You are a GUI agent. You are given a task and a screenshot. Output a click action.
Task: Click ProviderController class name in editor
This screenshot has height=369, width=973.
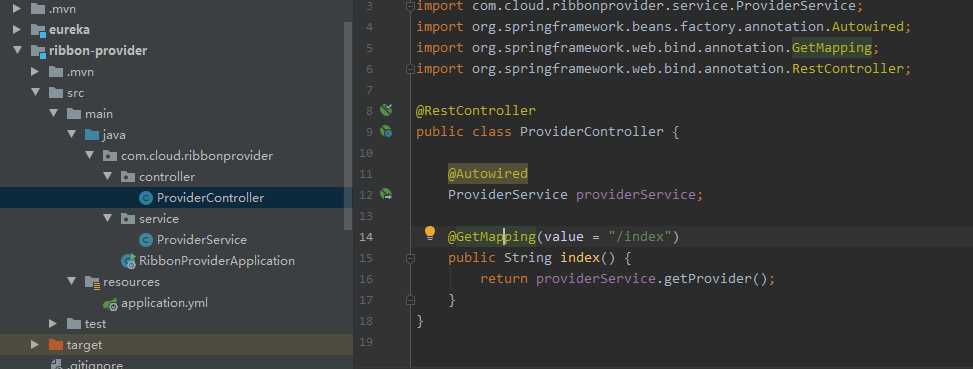coord(591,131)
